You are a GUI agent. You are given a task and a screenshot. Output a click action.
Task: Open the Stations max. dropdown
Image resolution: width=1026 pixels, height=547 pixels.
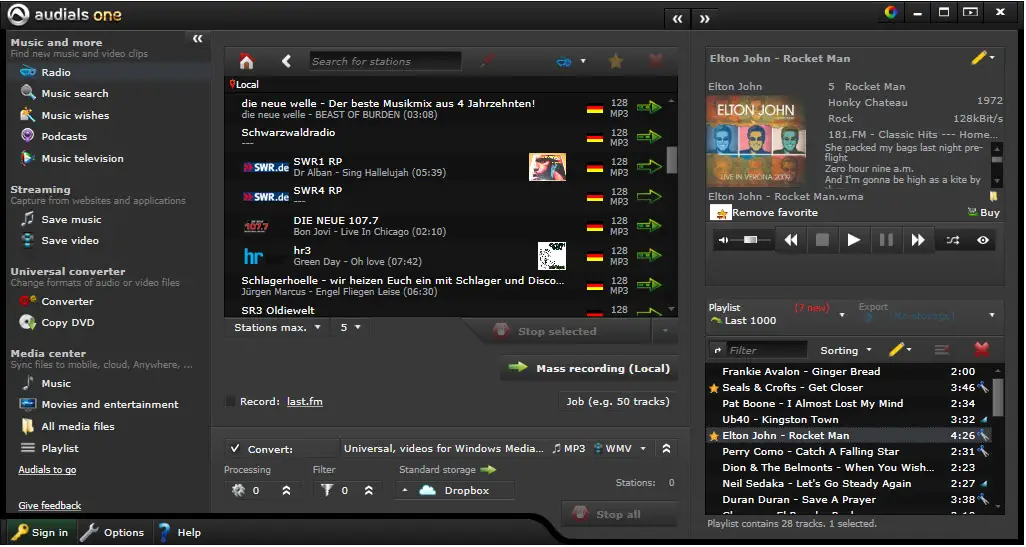(x=277, y=327)
